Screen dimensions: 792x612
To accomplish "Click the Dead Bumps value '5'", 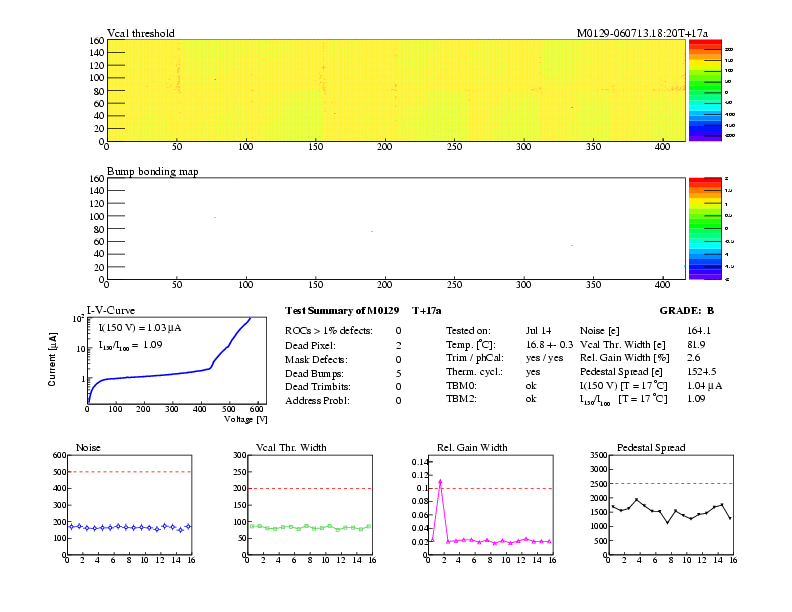I will point(399,374).
